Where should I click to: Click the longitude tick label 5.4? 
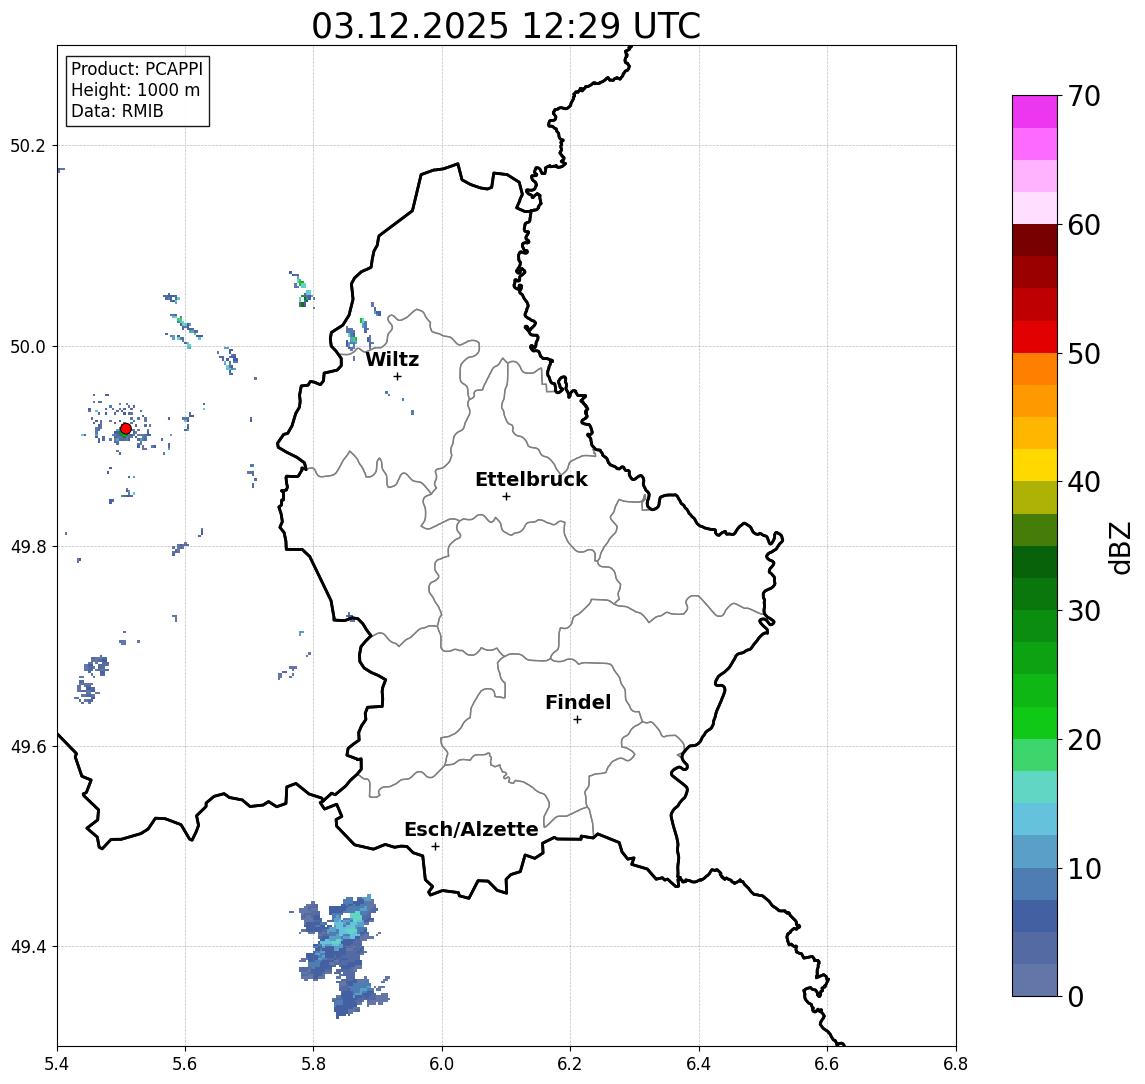[57, 1064]
